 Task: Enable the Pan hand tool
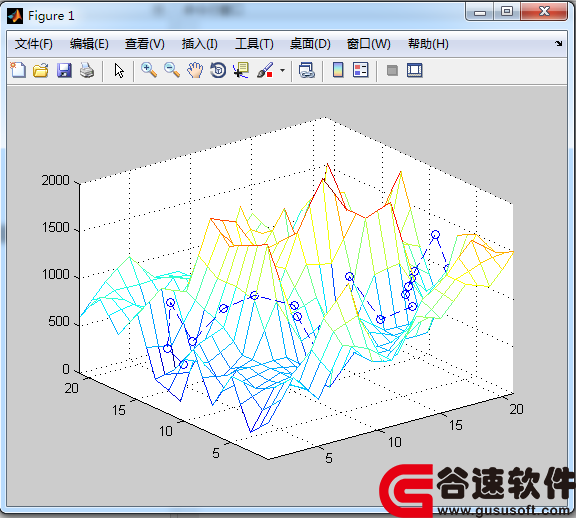point(195,70)
